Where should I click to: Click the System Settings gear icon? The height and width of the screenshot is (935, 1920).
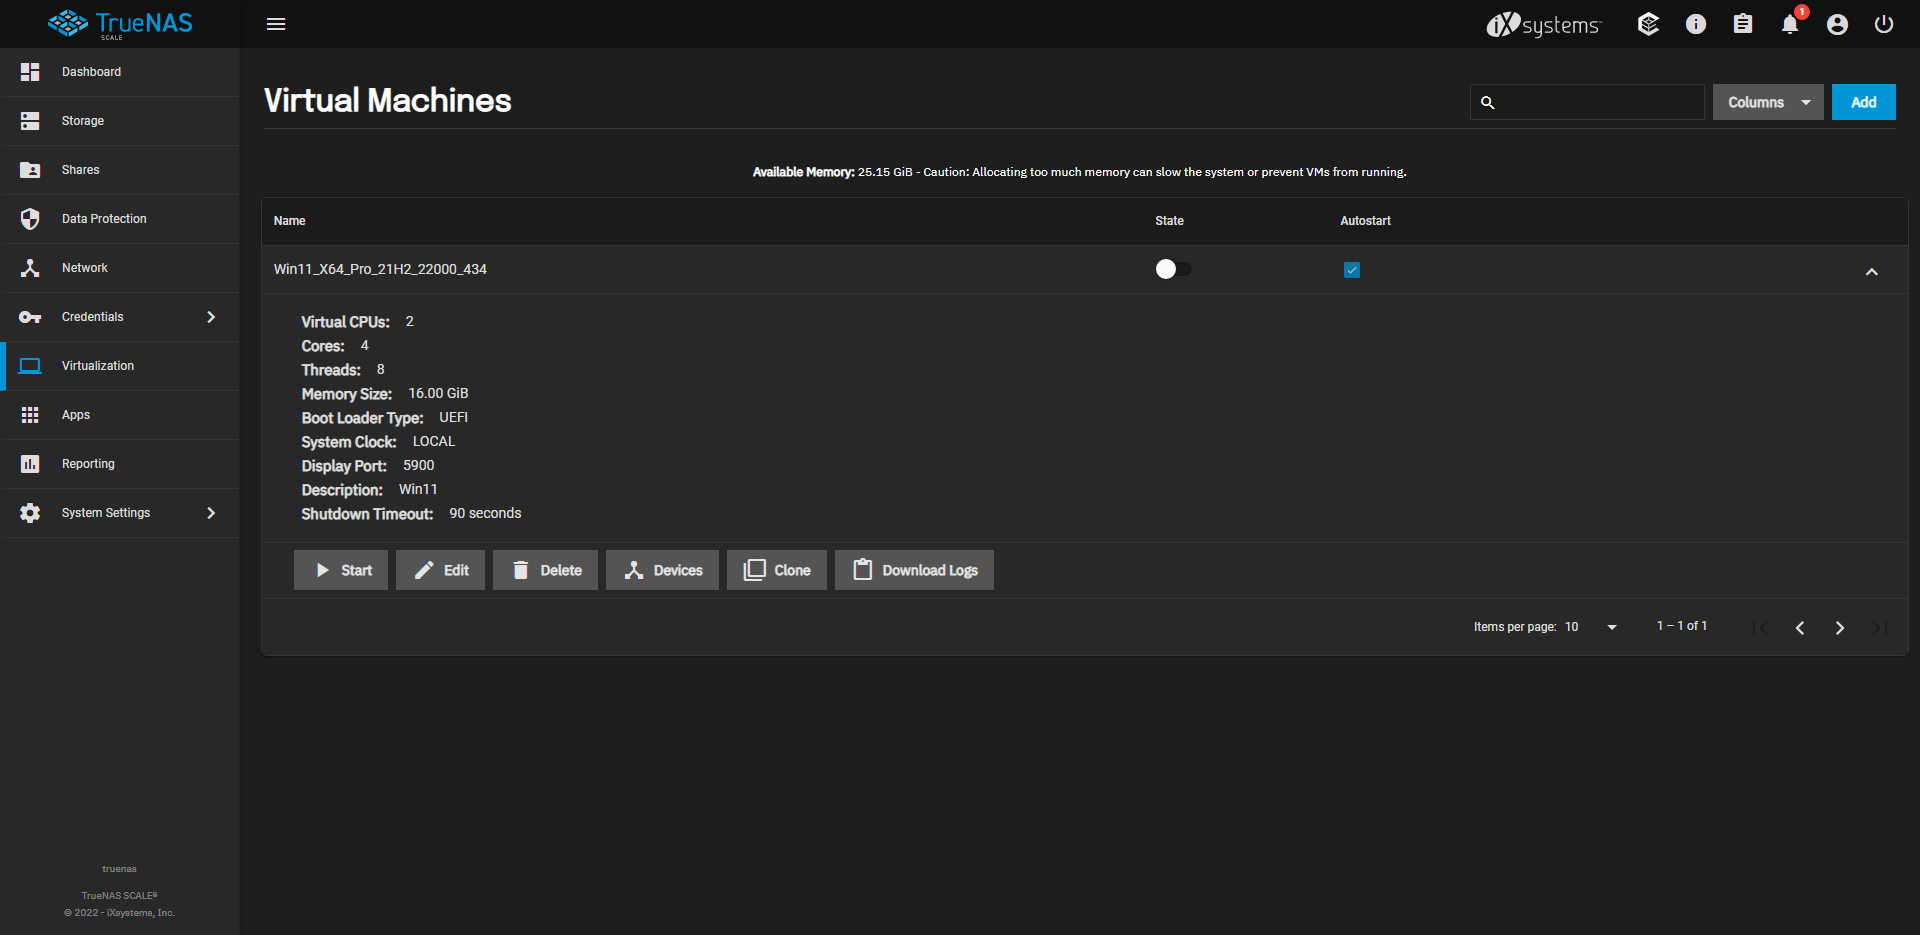[x=30, y=513]
